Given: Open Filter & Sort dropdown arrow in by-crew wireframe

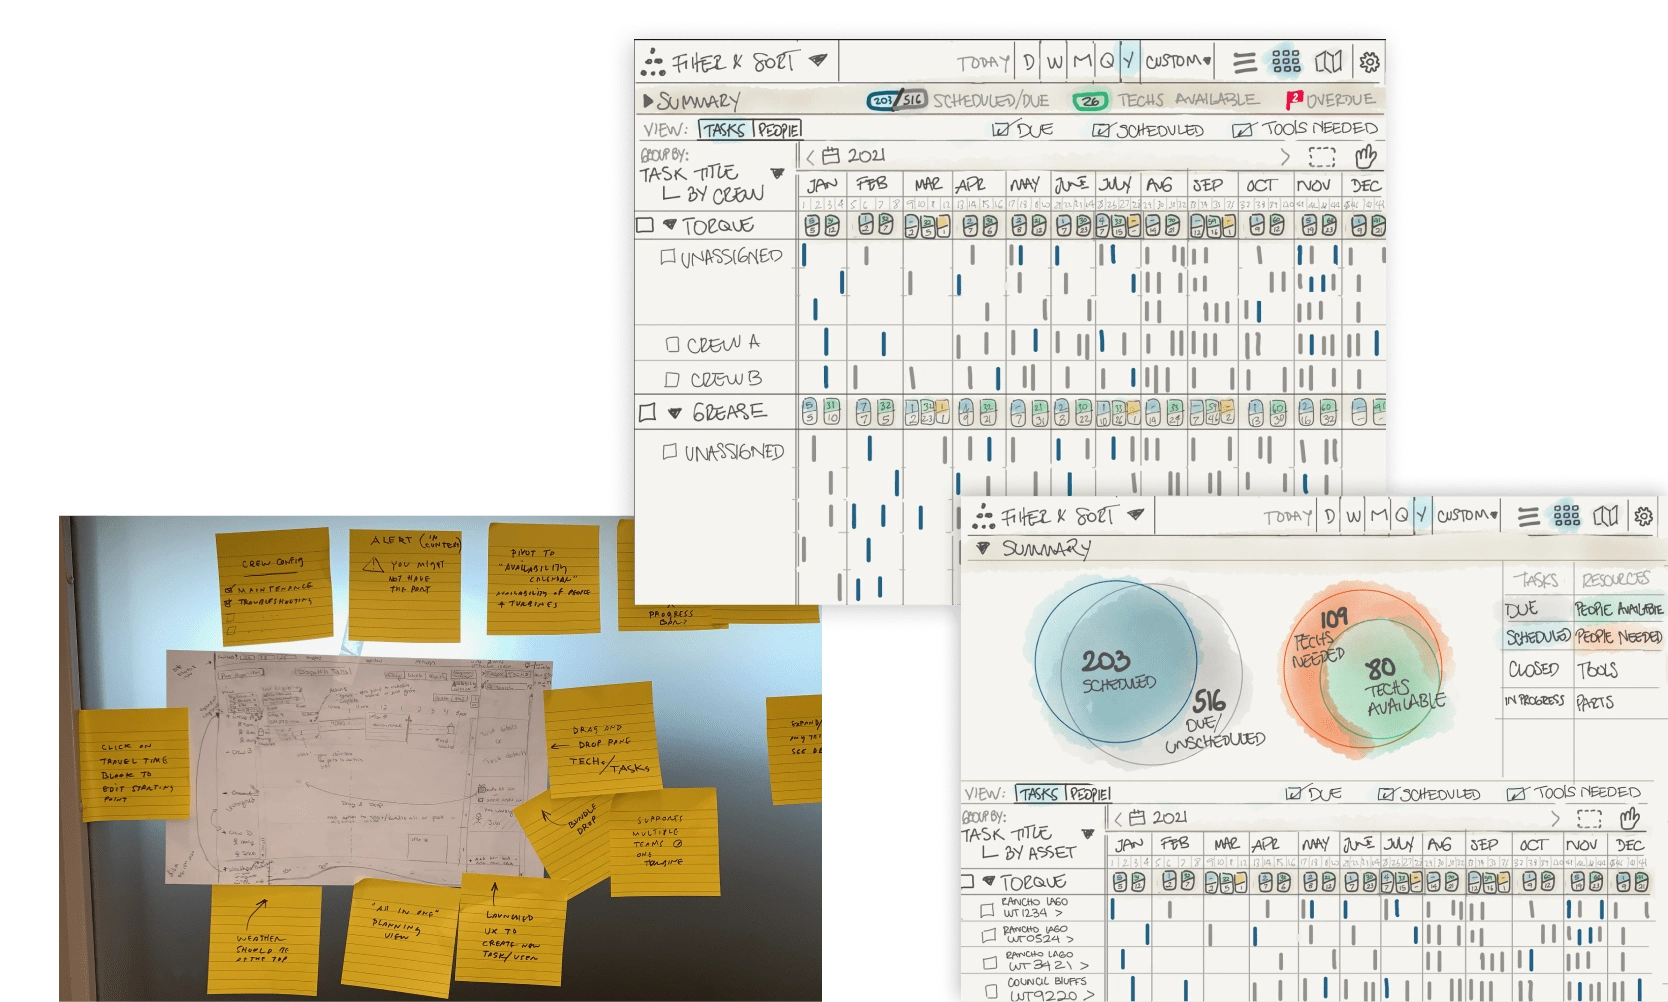Looking at the screenshot, I should pos(818,60).
